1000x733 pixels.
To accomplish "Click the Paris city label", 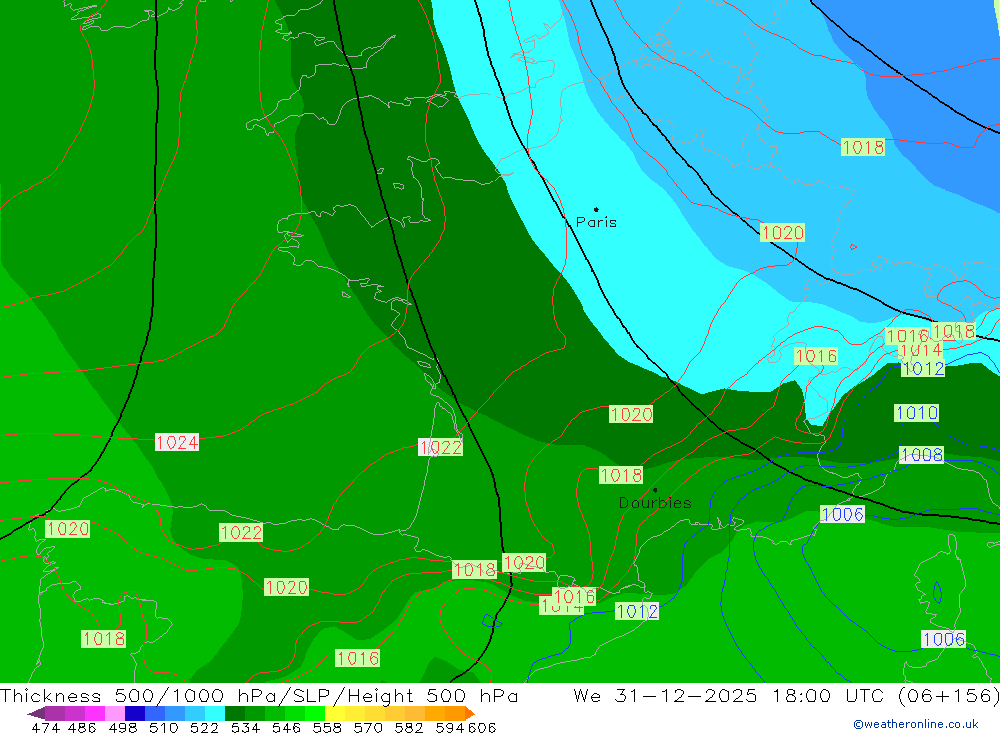I will click(x=596, y=222).
